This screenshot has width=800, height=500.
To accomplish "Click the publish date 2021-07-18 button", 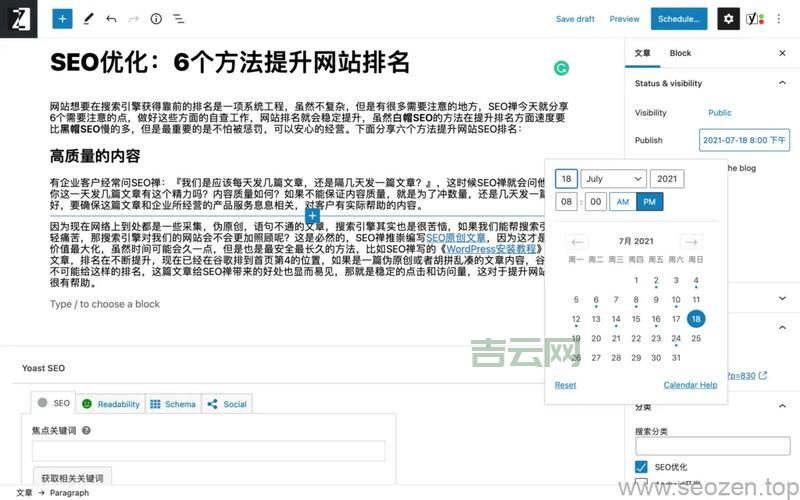I will 744,140.
